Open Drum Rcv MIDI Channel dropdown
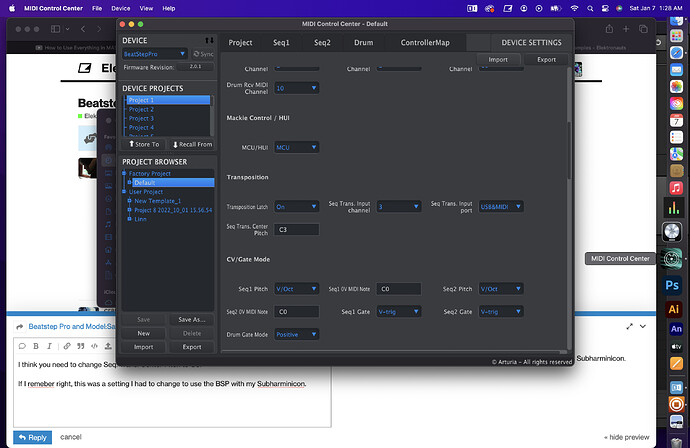Screen dimensions: 690x448 pos(296,88)
